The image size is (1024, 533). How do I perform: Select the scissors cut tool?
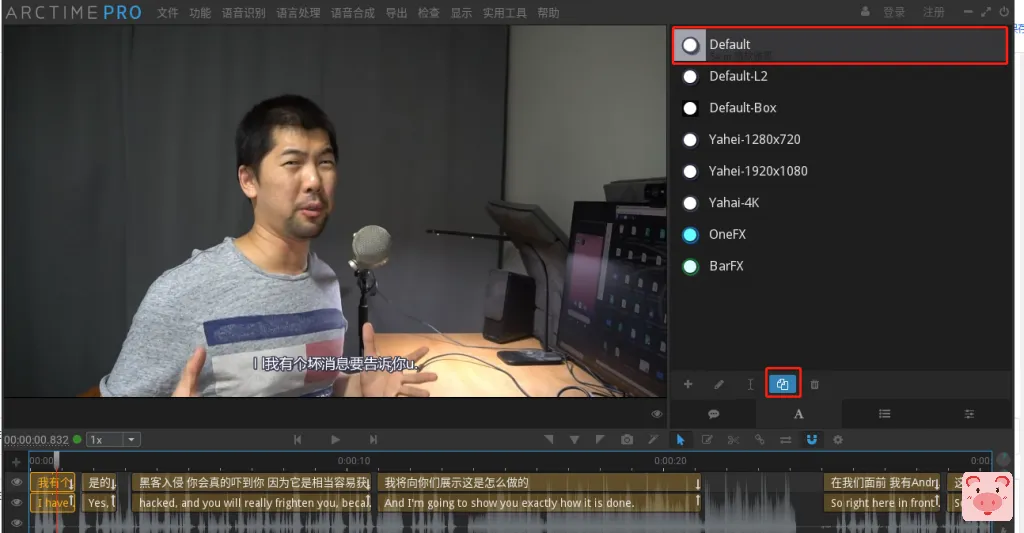(733, 440)
